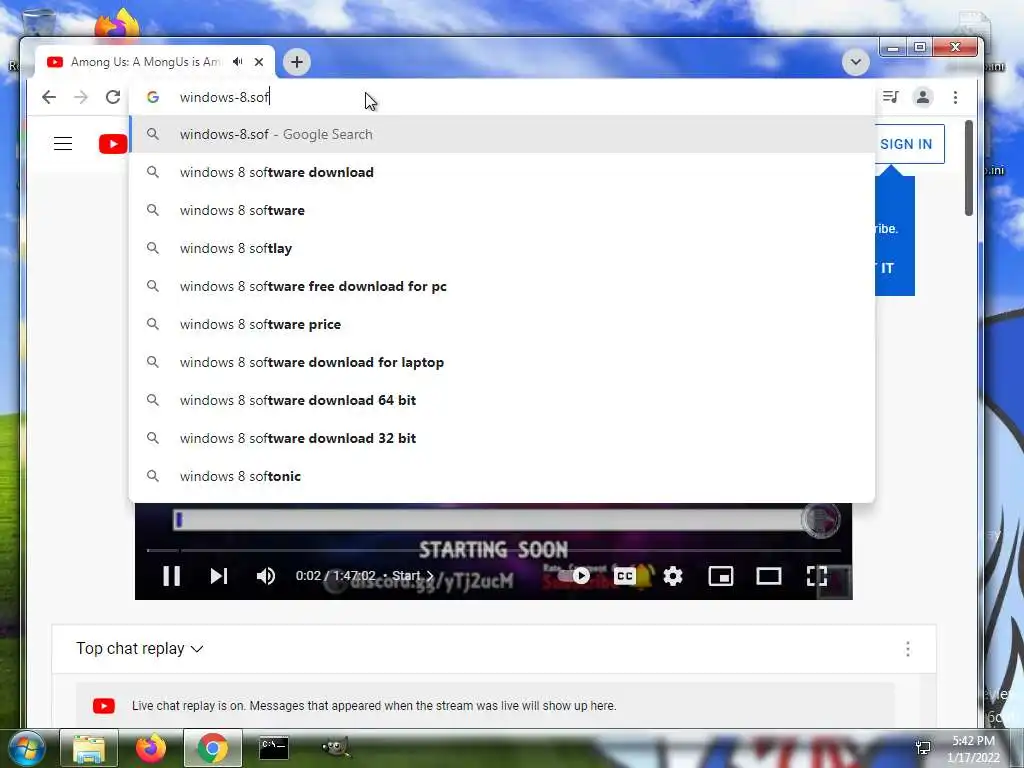1024x768 pixels.
Task: Toggle closed captions (CC)
Action: click(625, 576)
